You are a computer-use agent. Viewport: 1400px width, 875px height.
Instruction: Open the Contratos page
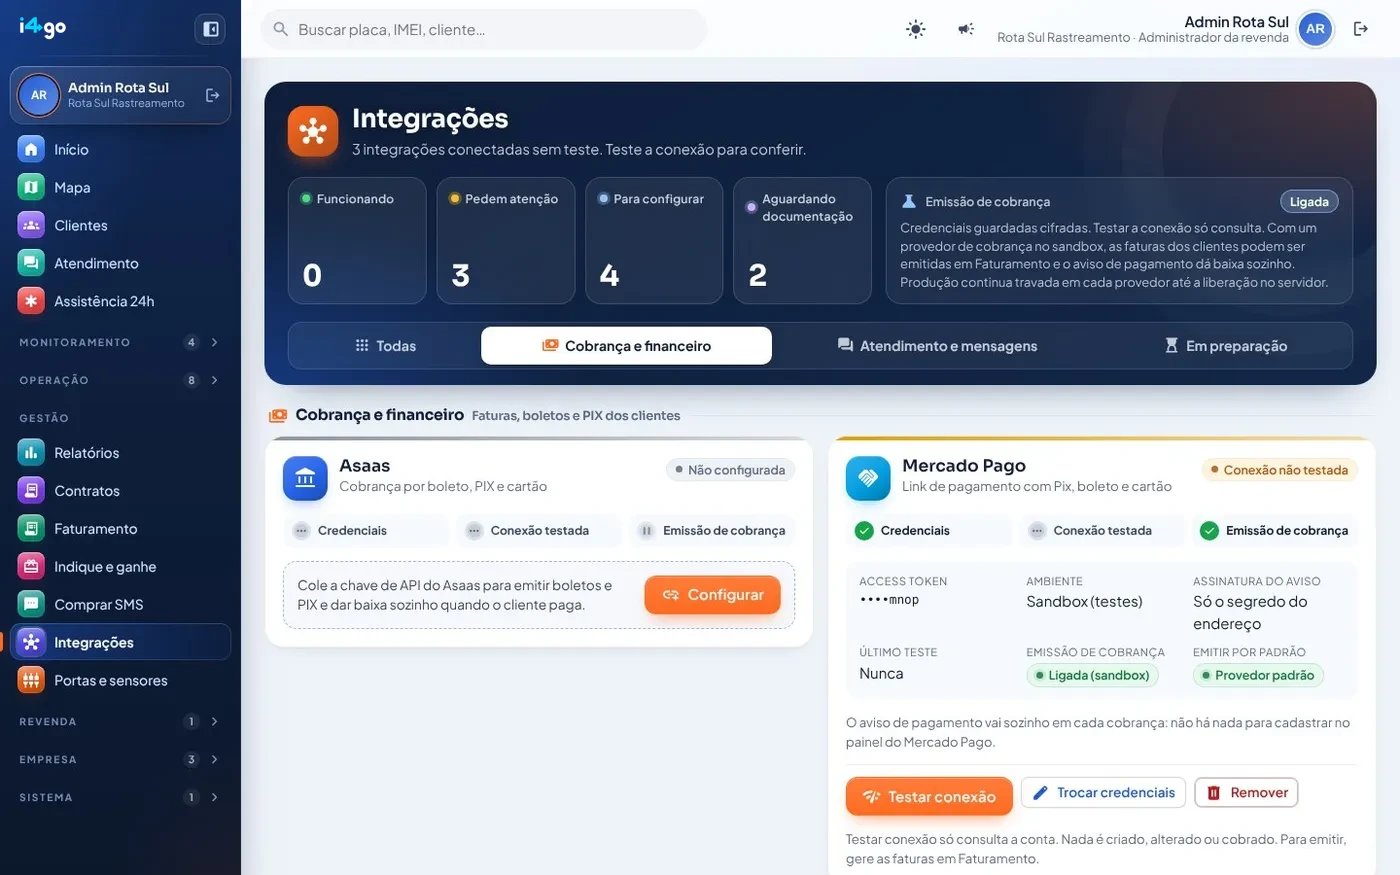pos(121,491)
